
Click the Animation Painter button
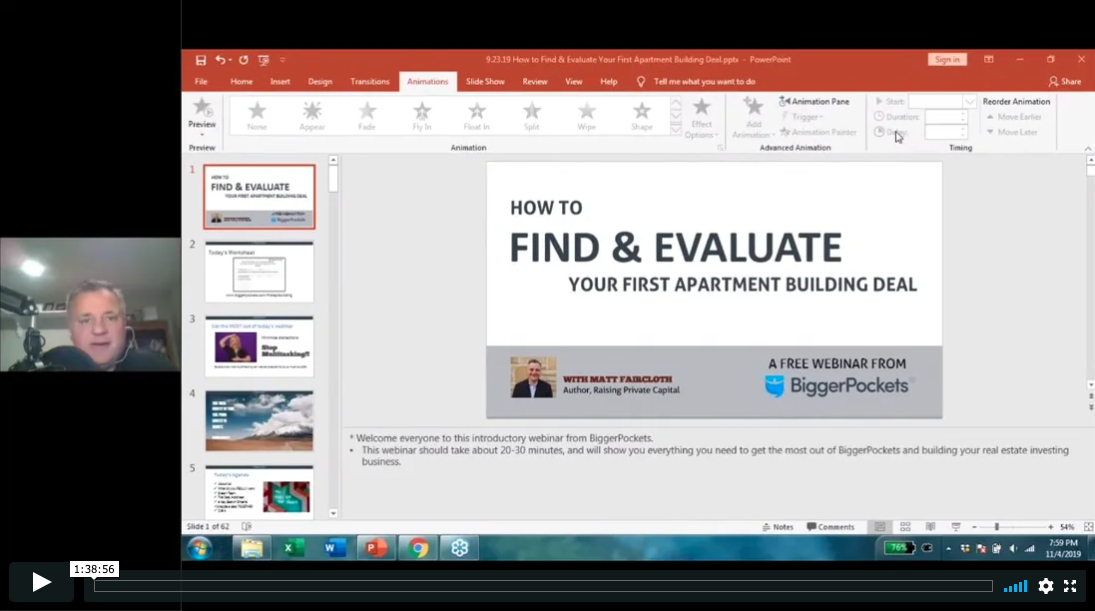[818, 132]
